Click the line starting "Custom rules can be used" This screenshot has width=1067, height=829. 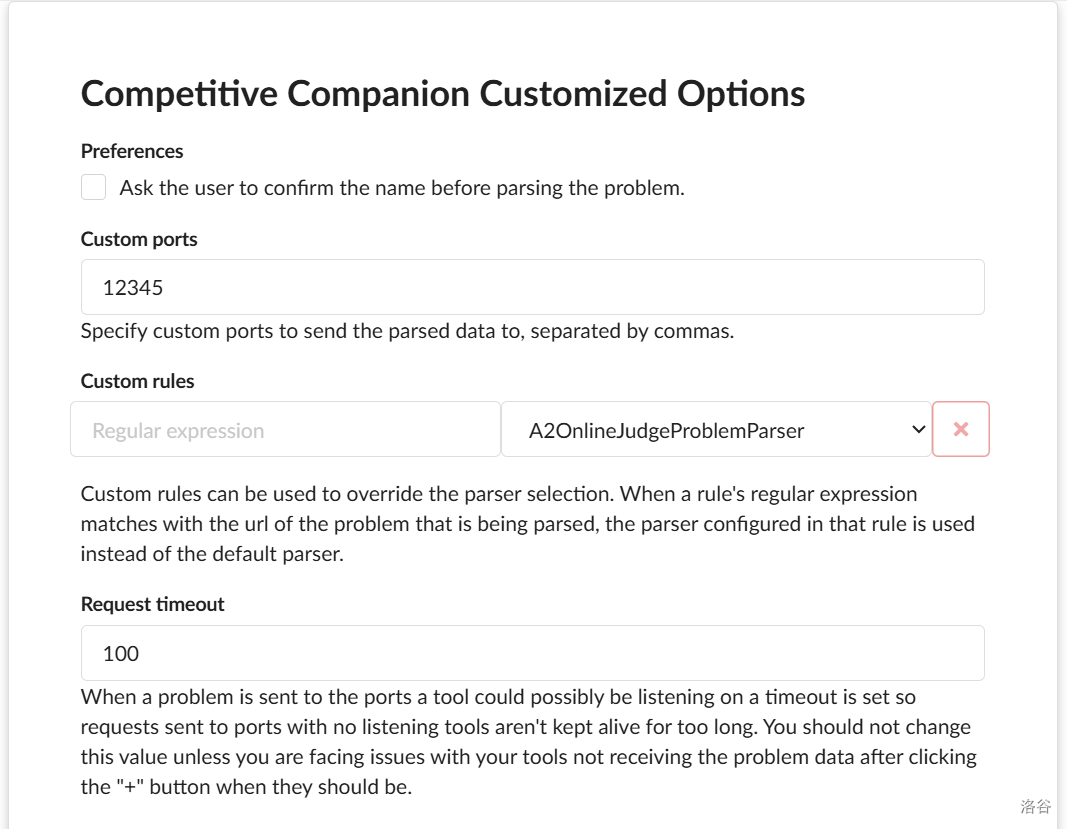[498, 494]
